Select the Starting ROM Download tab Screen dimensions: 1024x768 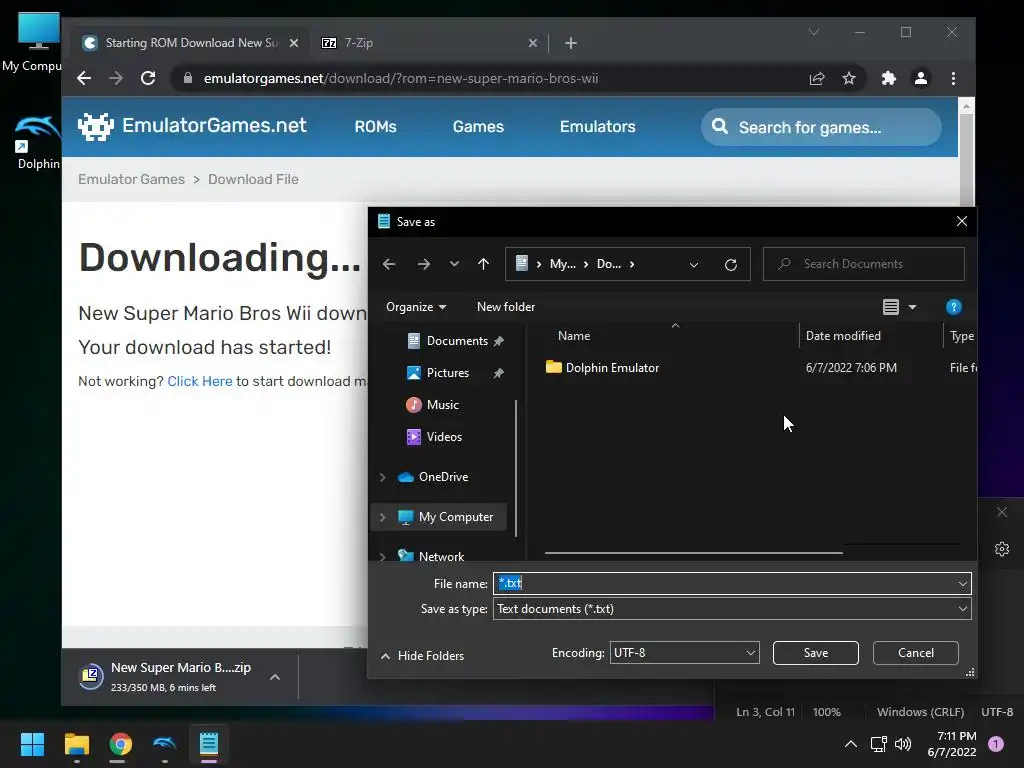tap(189, 43)
